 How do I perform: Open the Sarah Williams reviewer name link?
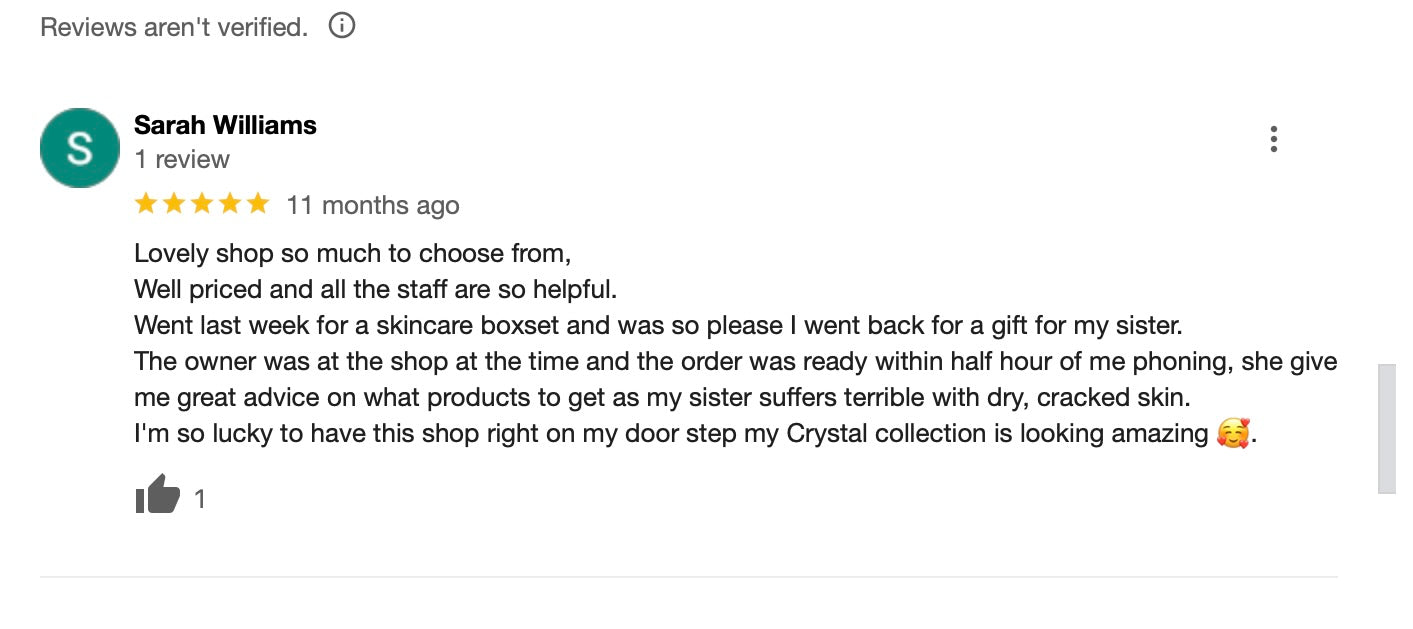pyautogui.click(x=225, y=125)
